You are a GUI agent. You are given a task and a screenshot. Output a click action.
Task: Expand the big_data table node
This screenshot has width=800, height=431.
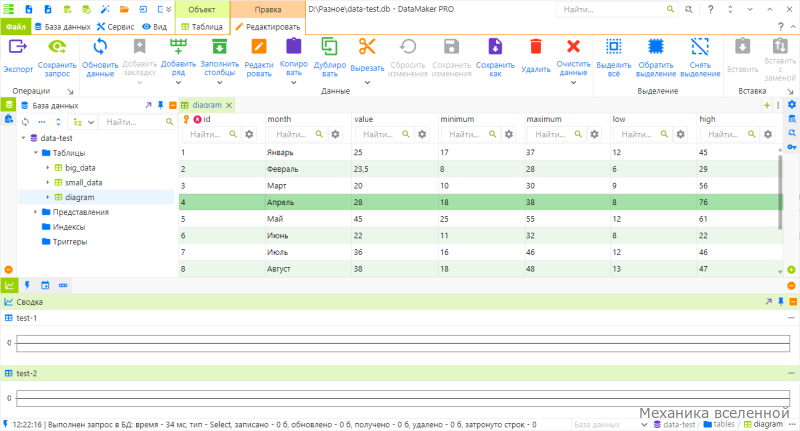(x=48, y=168)
